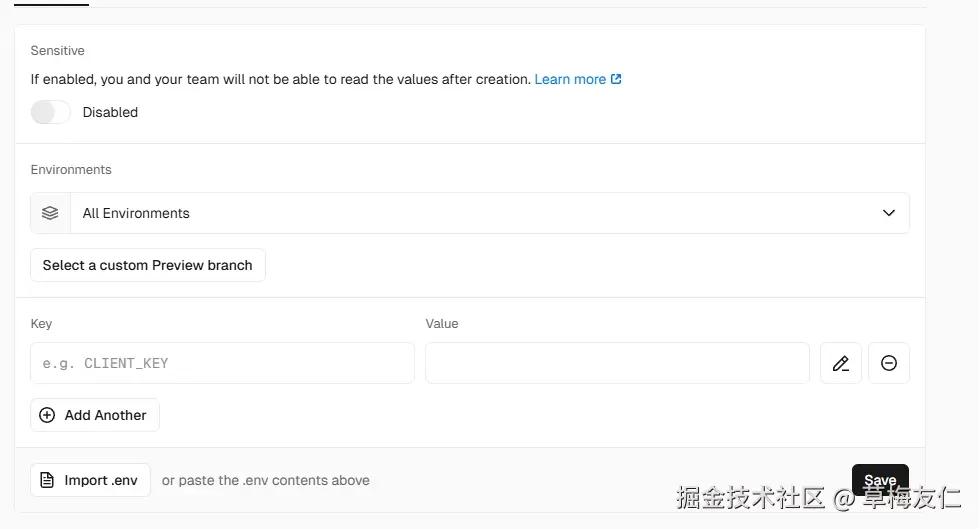Viewport: 979px width, 529px height.
Task: Focus the Key input field
Action: click(222, 363)
